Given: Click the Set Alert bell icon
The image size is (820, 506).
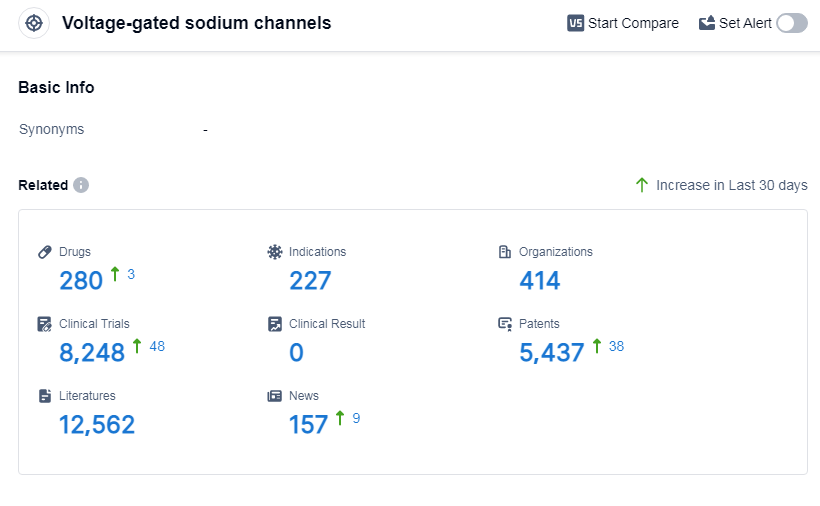Looking at the screenshot, I should coord(707,23).
